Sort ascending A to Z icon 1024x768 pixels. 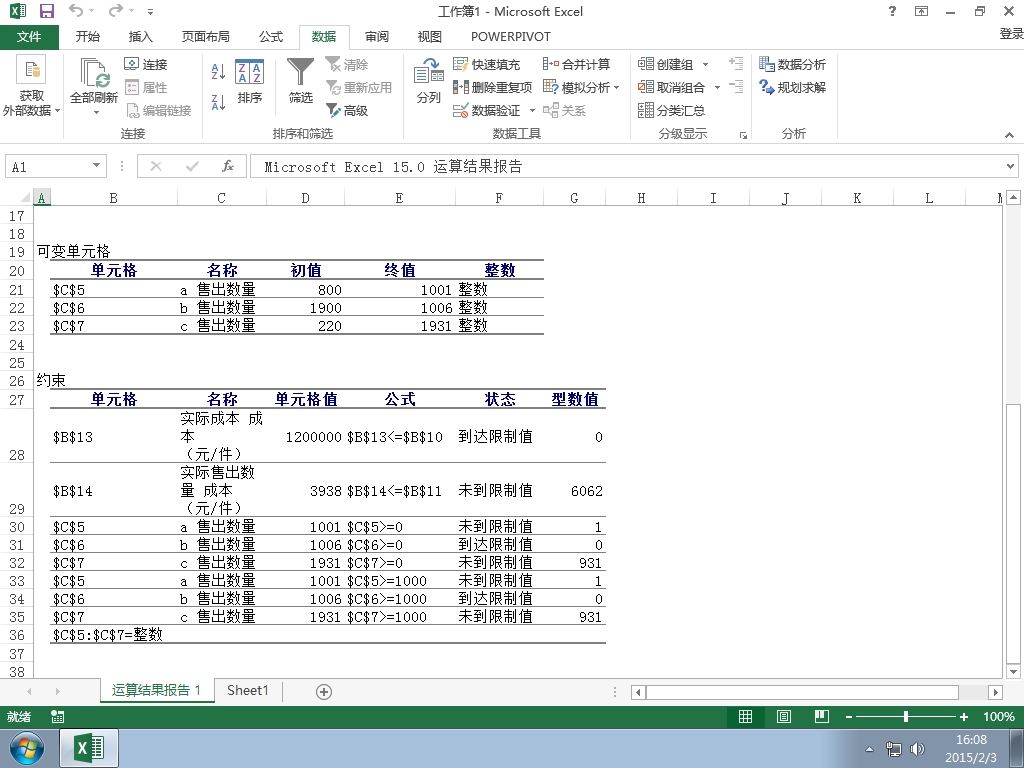click(218, 71)
